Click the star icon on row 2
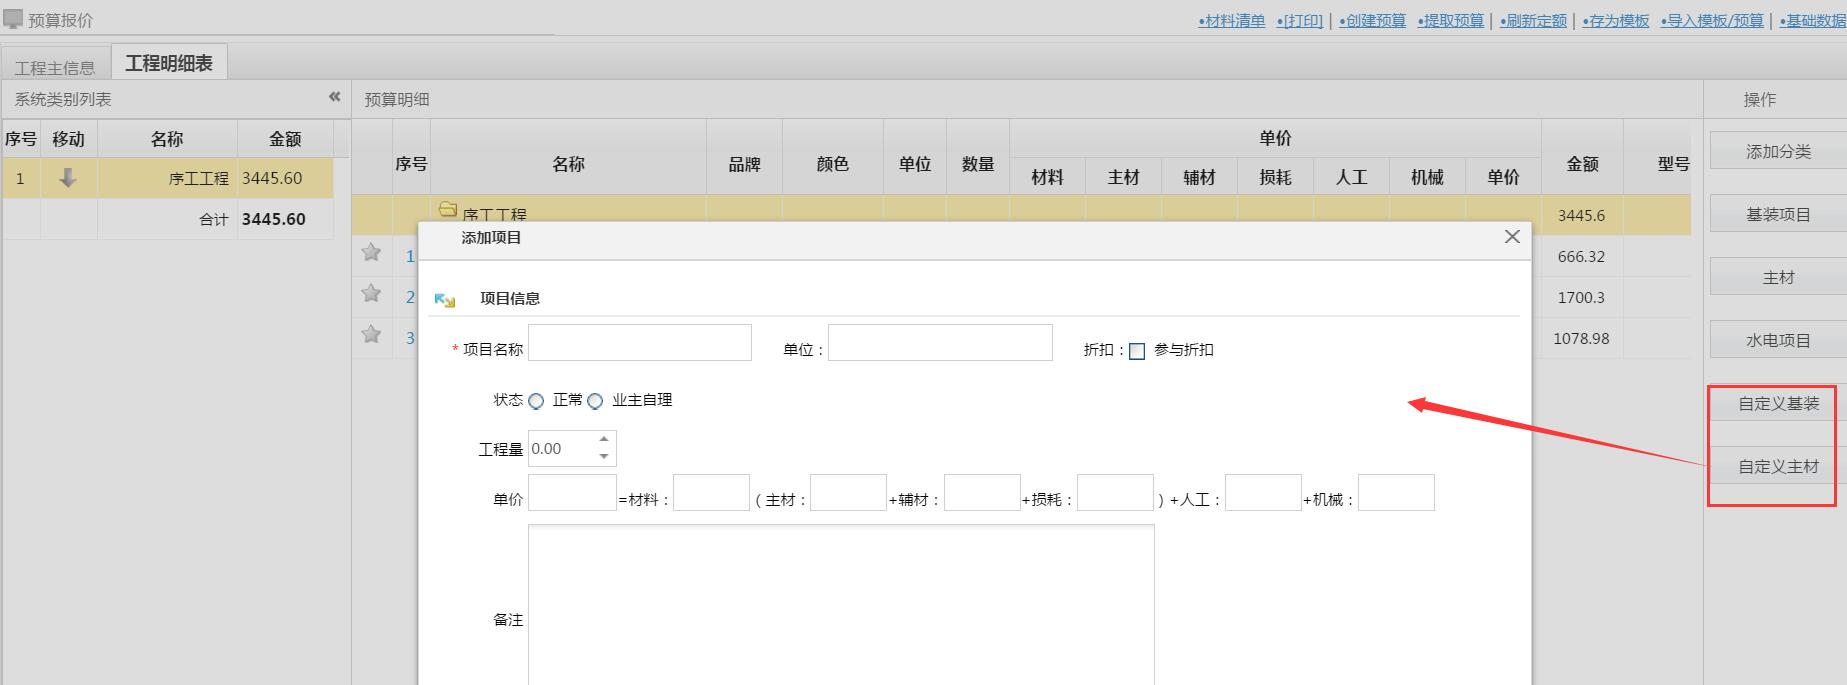1847x685 pixels. pyautogui.click(x=371, y=293)
